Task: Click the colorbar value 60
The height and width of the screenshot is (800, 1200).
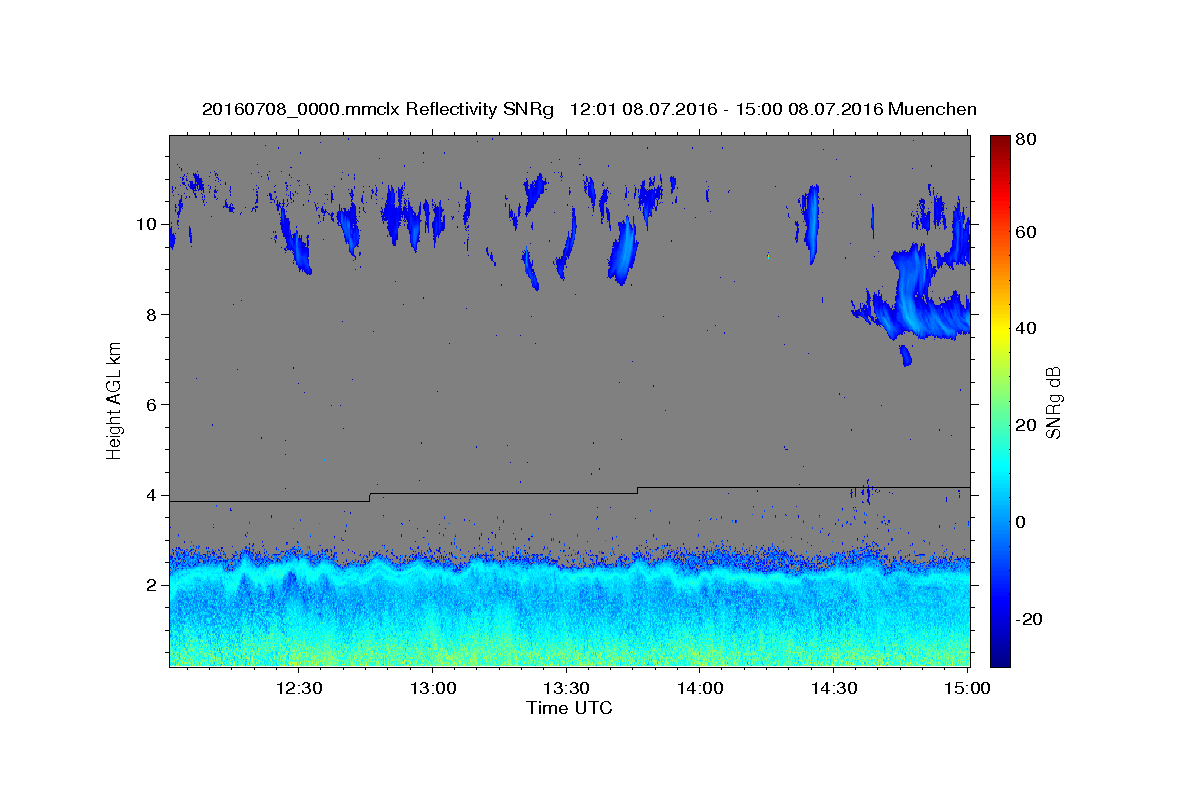Action: pyautogui.click(x=1028, y=232)
